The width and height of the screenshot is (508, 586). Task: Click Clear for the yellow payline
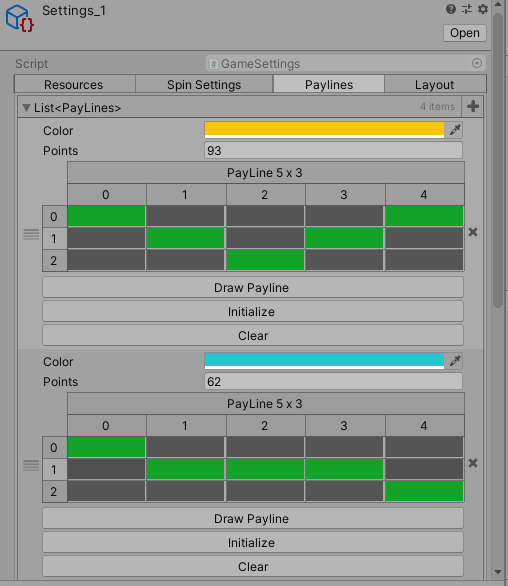tap(253, 335)
